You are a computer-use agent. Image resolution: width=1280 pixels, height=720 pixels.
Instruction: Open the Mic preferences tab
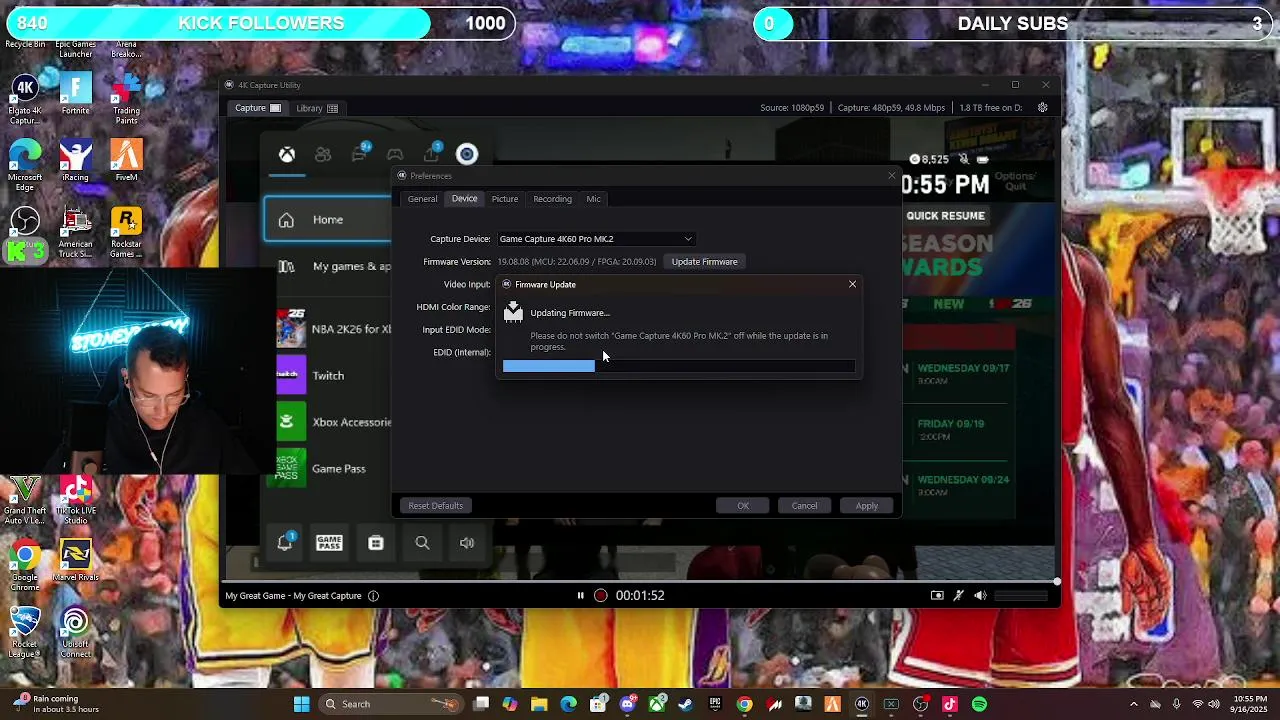tap(594, 199)
